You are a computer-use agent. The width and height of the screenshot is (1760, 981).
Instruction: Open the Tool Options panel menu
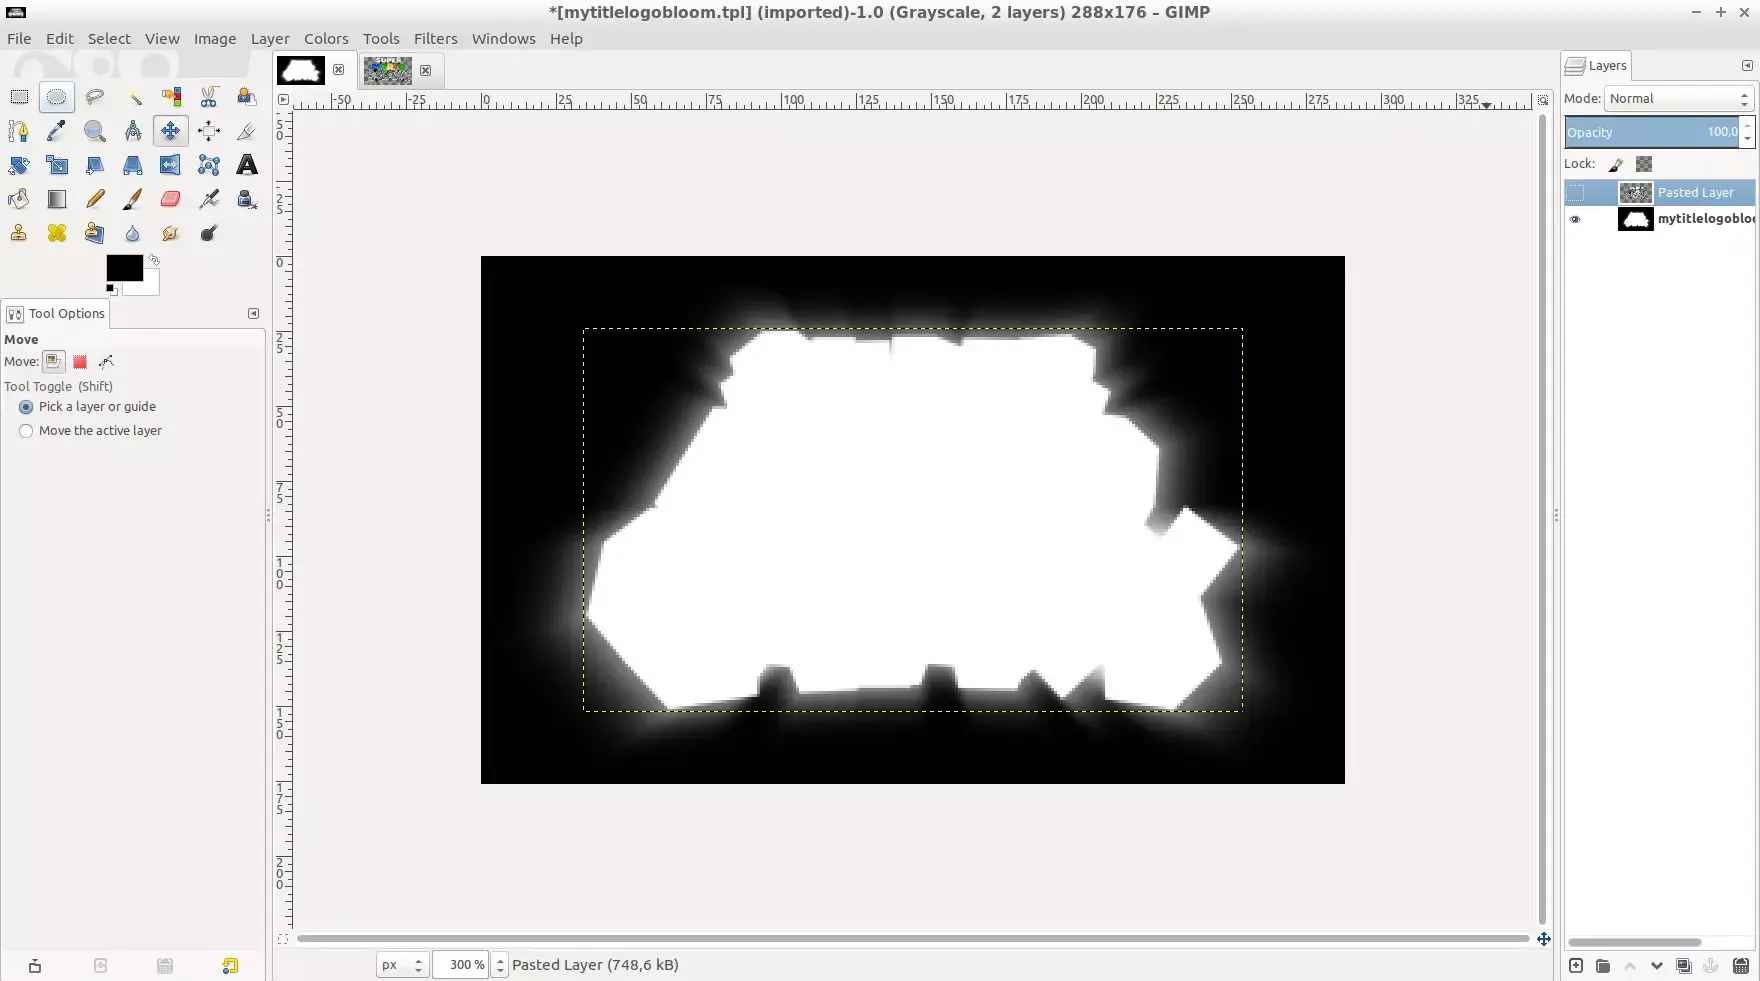[253, 313]
